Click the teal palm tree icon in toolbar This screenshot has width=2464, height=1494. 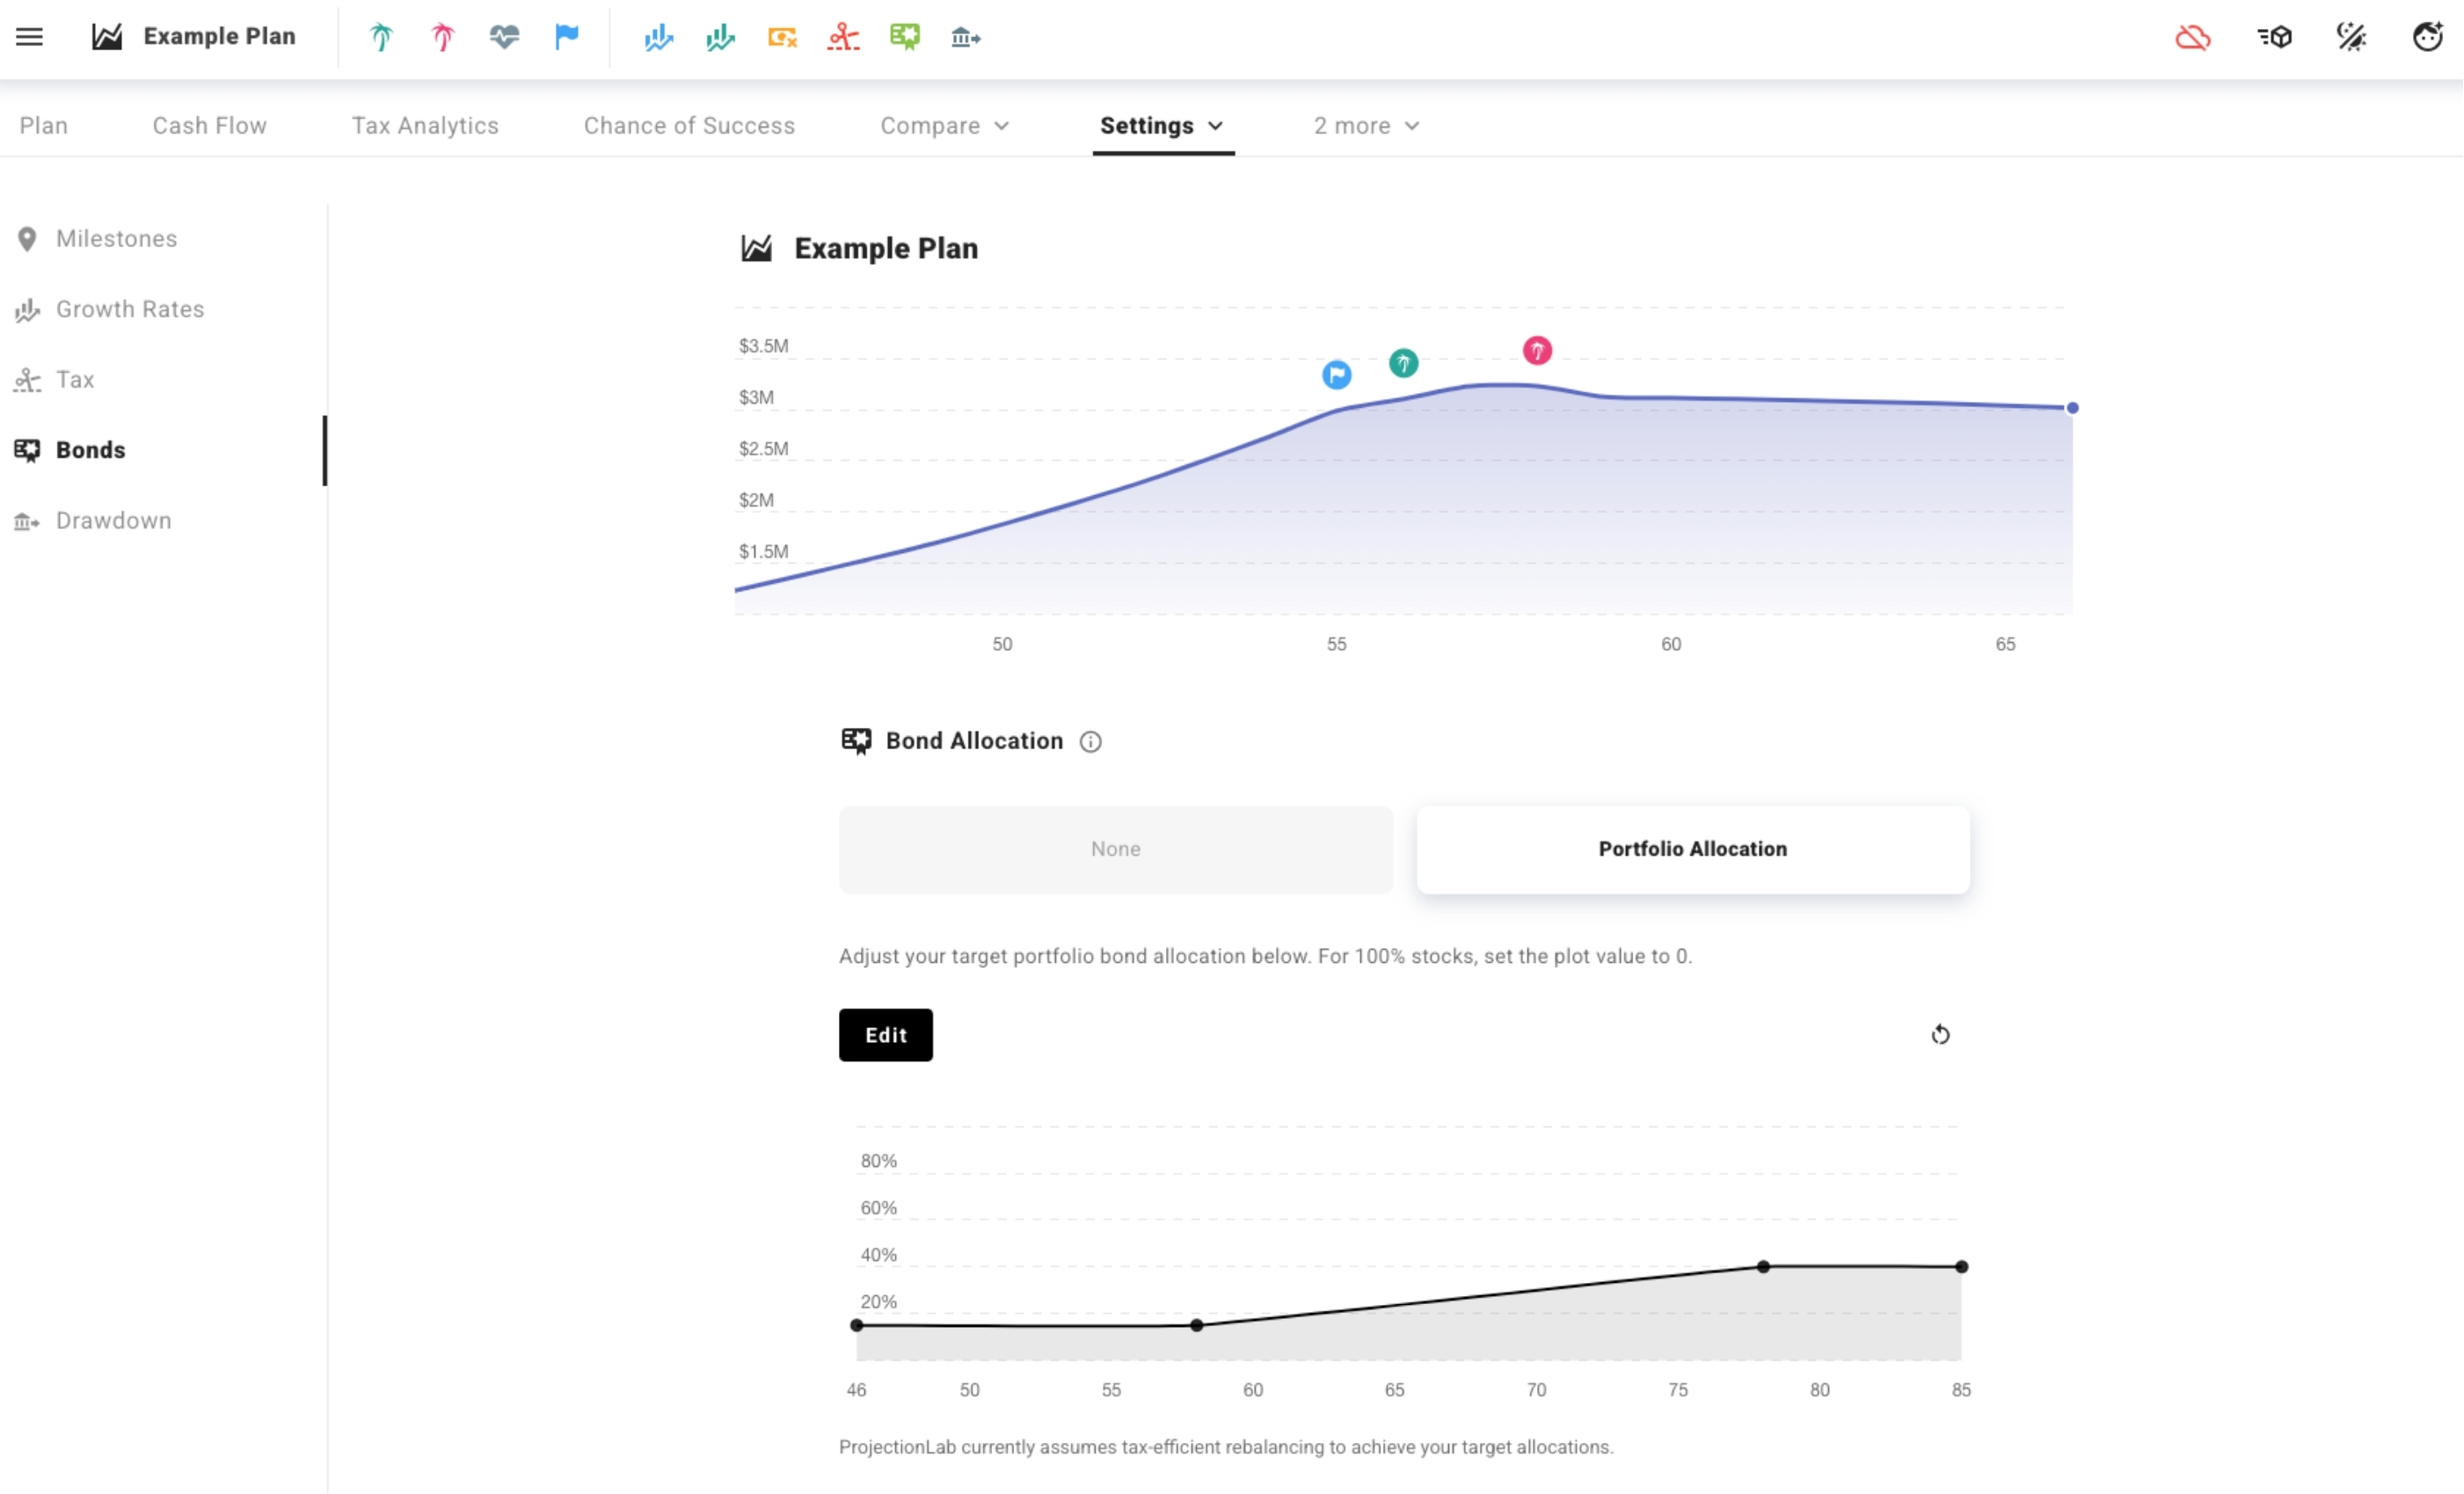pyautogui.click(x=381, y=37)
